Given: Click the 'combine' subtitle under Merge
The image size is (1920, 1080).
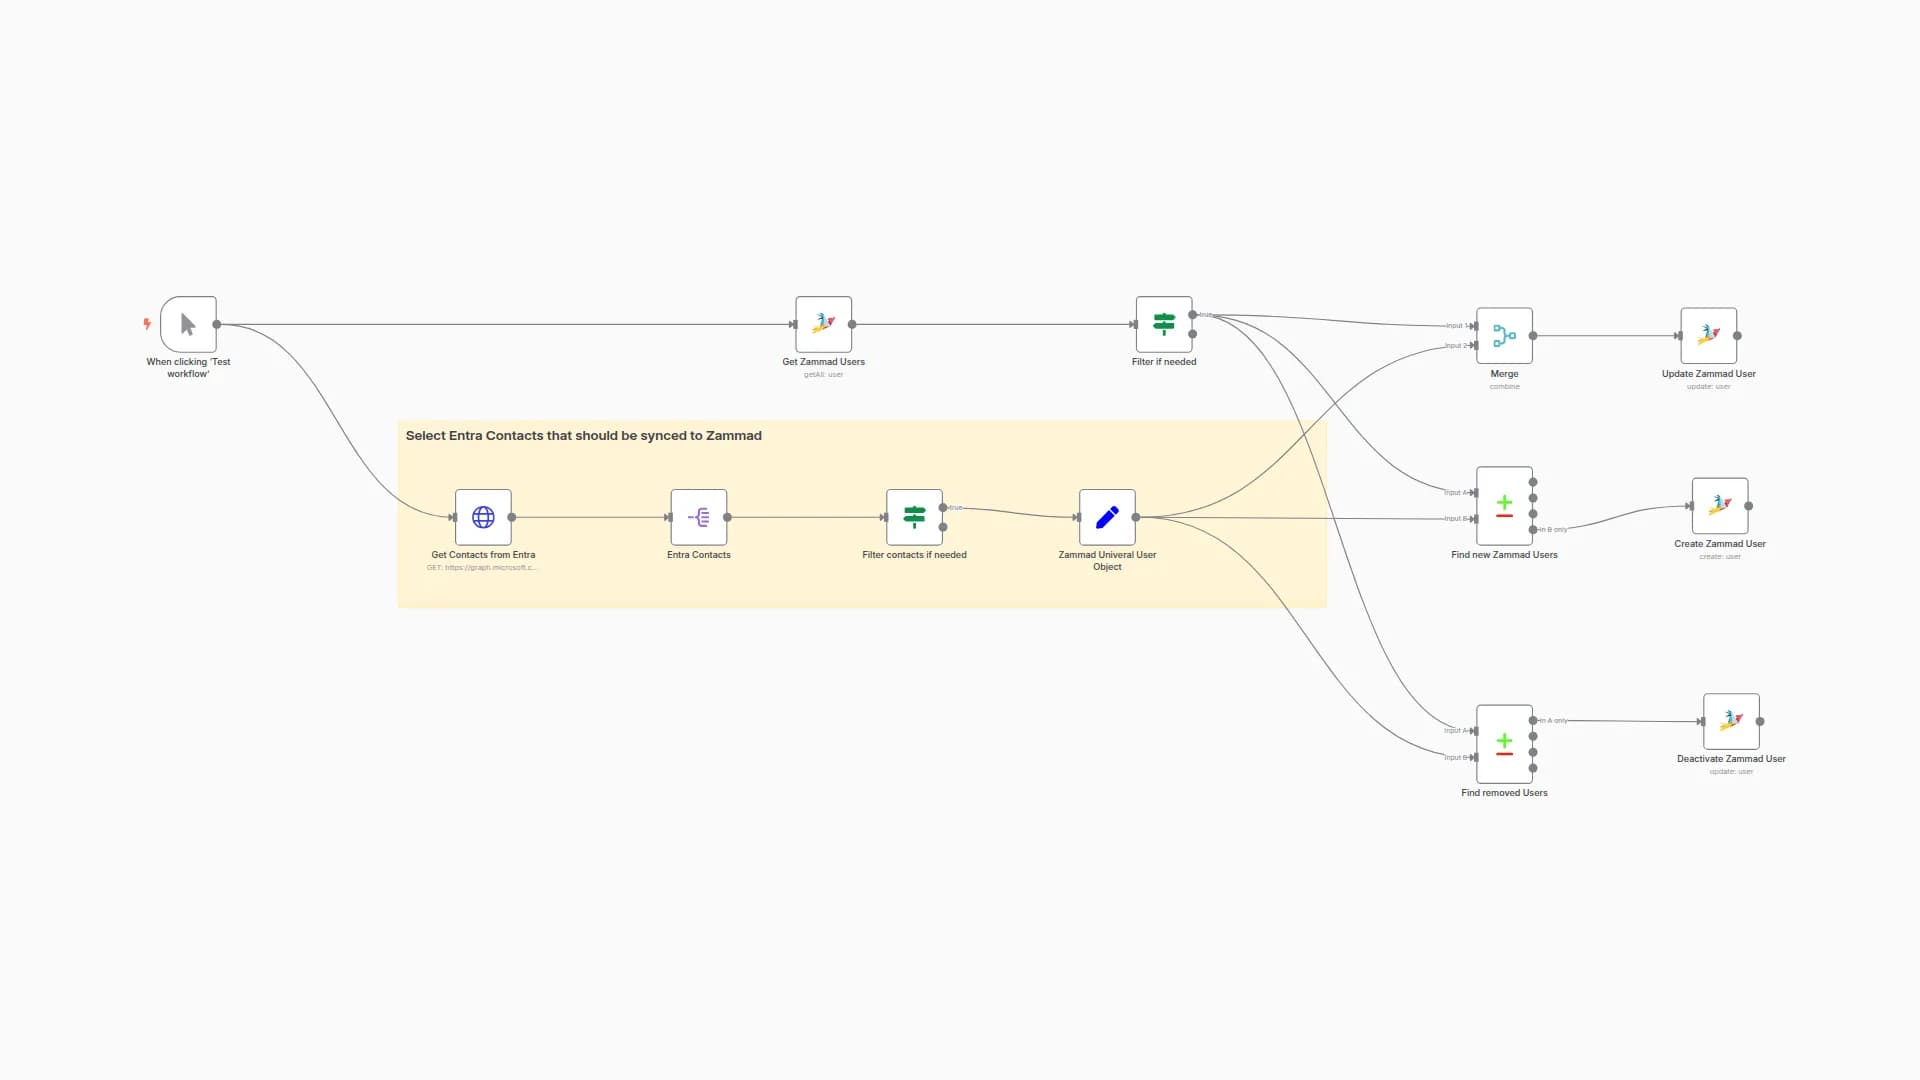Looking at the screenshot, I should pyautogui.click(x=1504, y=387).
